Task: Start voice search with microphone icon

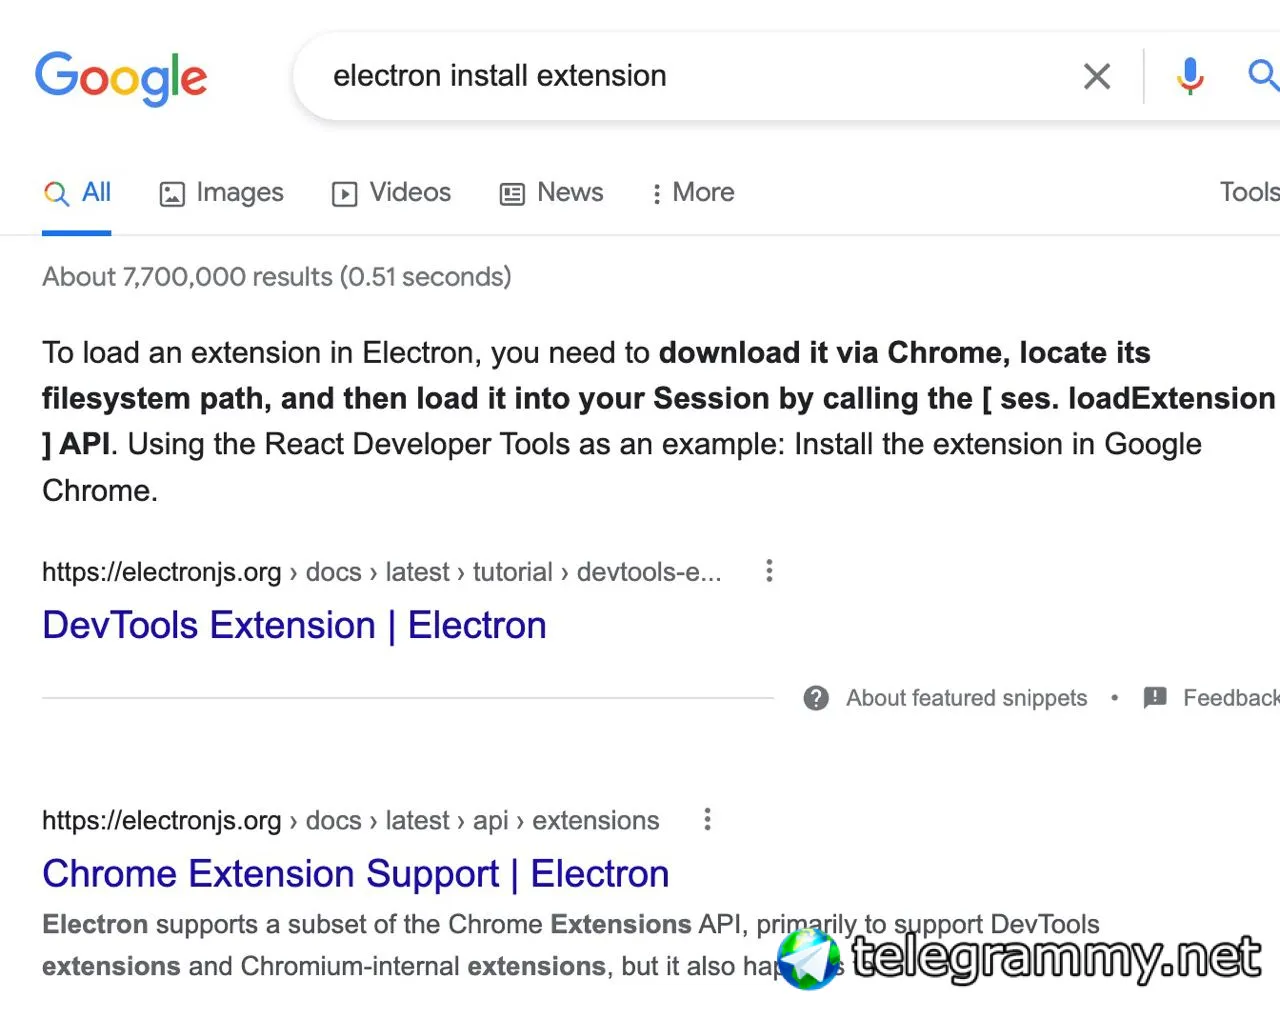Action: (x=1190, y=76)
